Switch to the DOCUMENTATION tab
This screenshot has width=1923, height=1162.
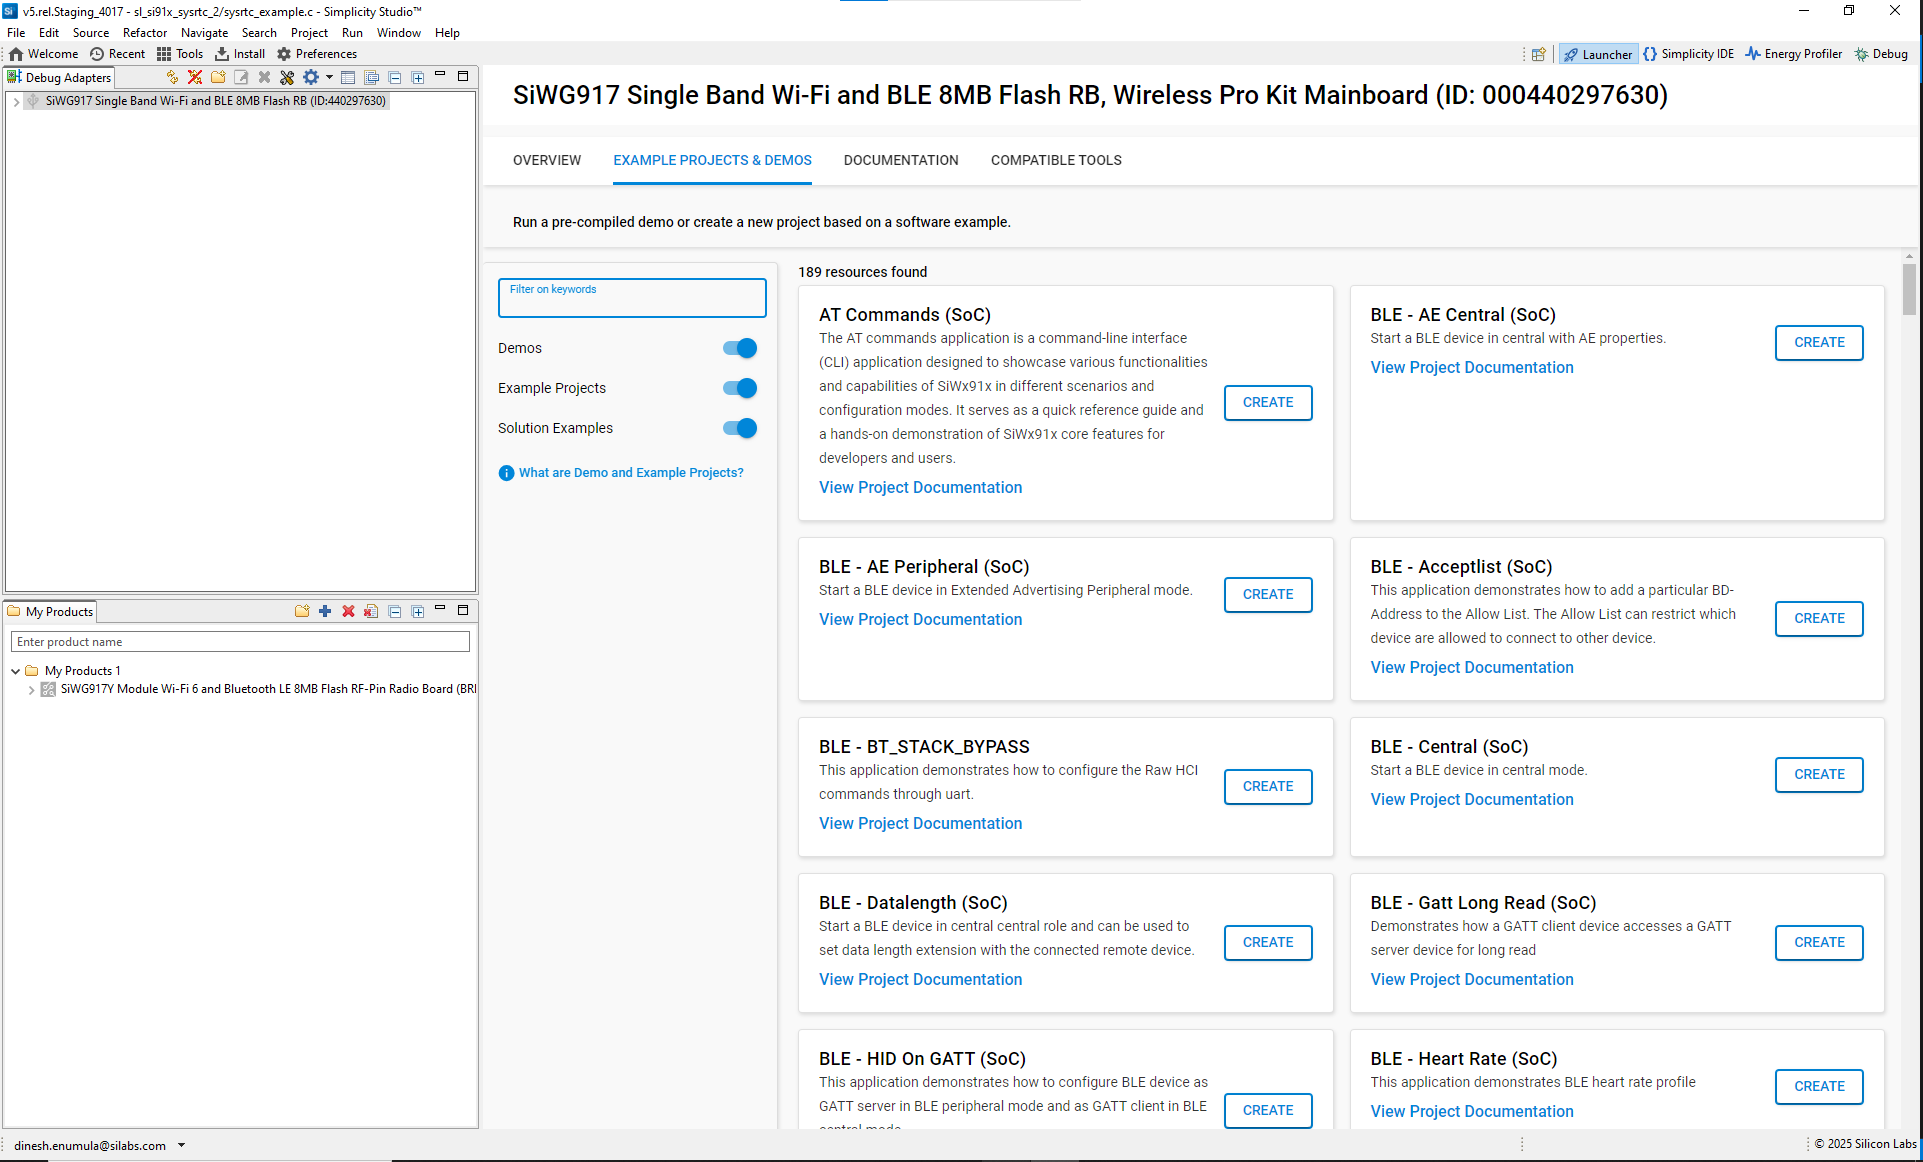[x=900, y=160]
